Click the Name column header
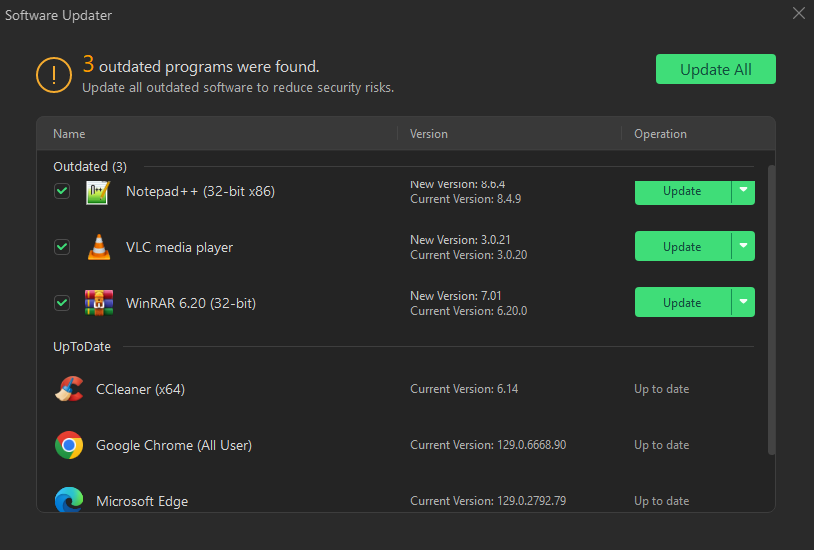Image resolution: width=814 pixels, height=550 pixels. tap(69, 134)
